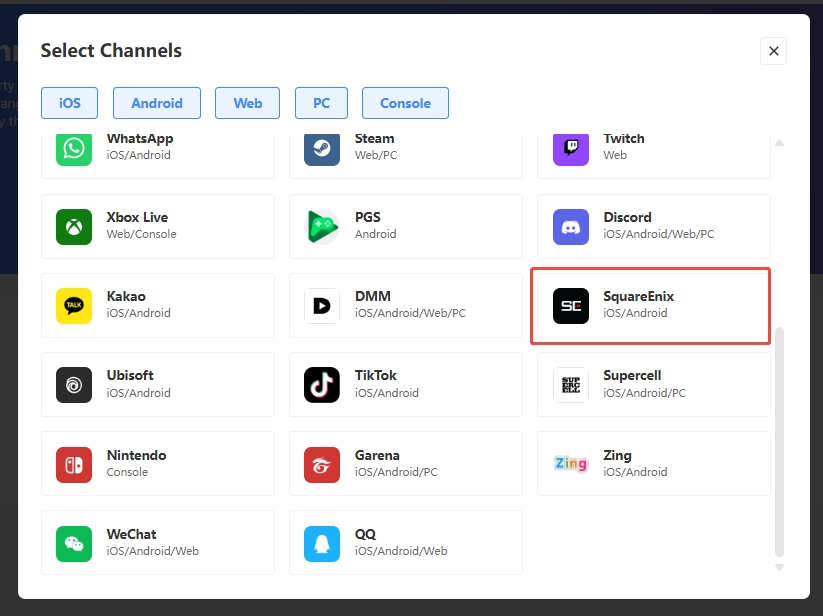823x616 pixels.
Task: Filter channels by PC platform
Action: [x=321, y=103]
